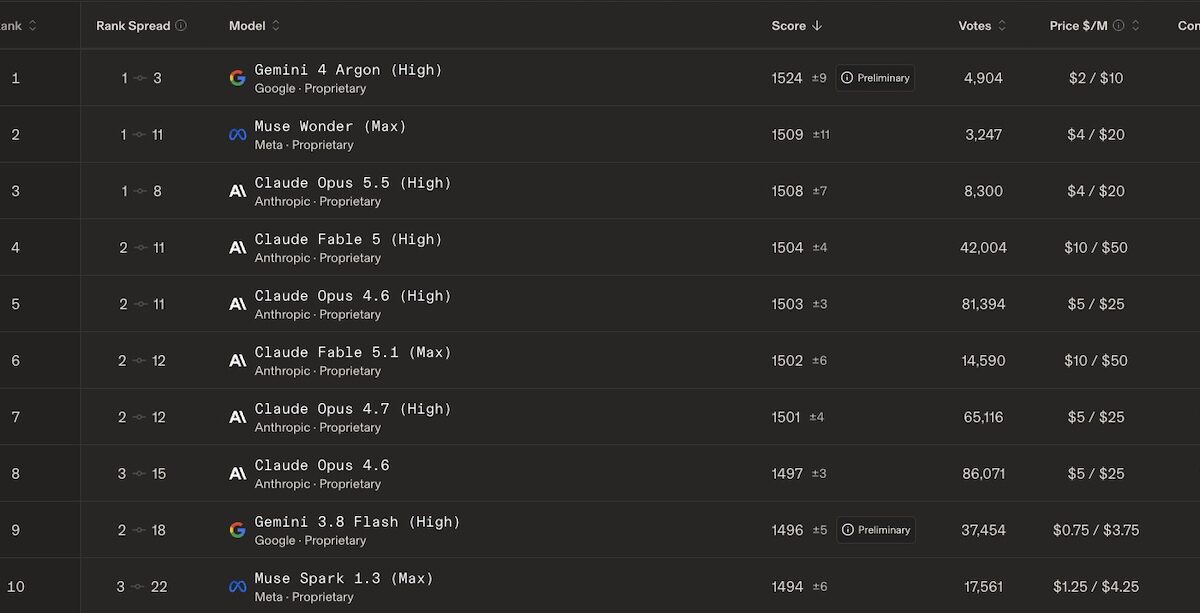Show the info tooltip icon next to Price $/M
The width and height of the screenshot is (1200, 613).
click(1119, 26)
